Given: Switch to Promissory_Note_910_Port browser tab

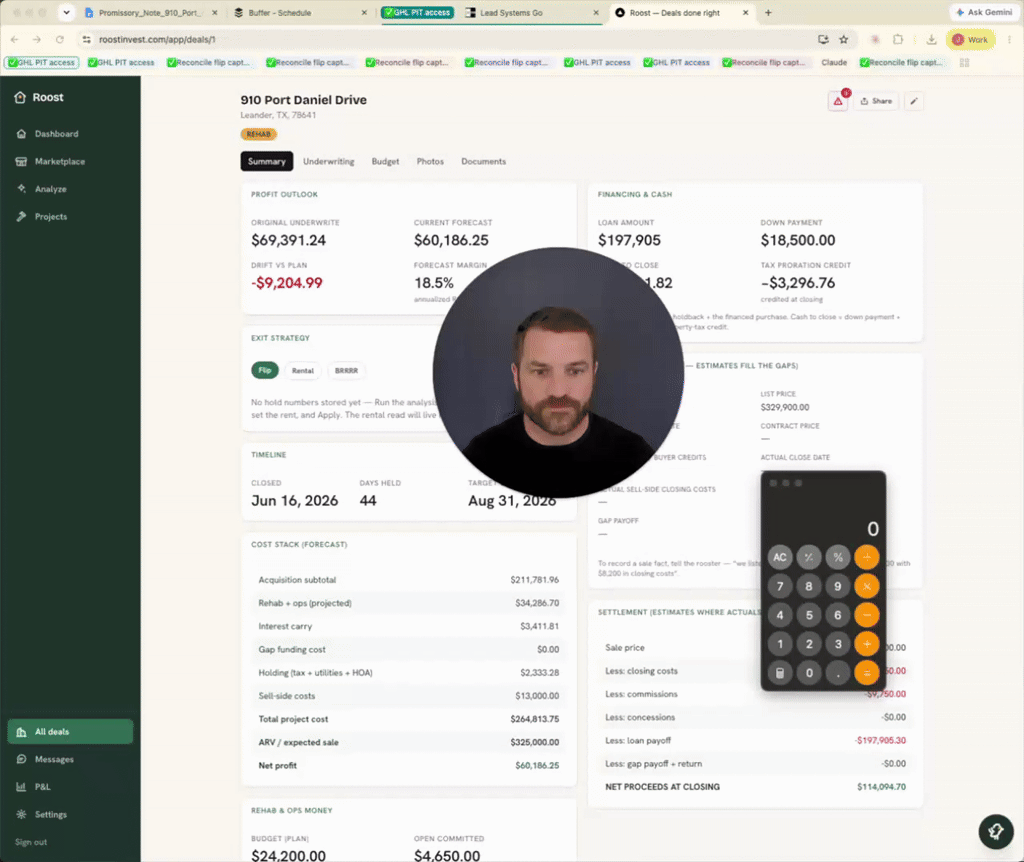Looking at the screenshot, I should (150, 12).
